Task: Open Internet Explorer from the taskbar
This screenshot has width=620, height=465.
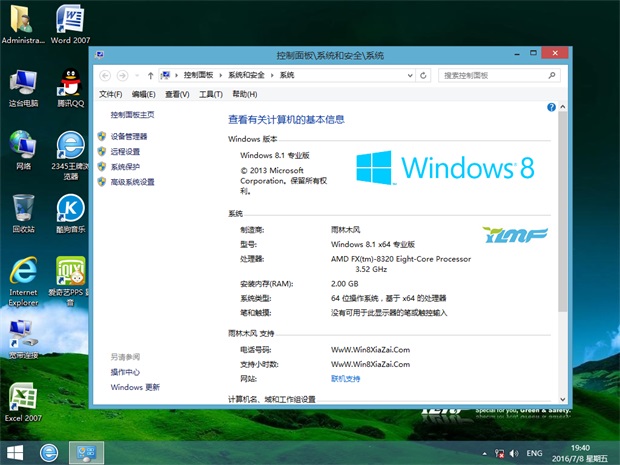Action: [x=50, y=451]
